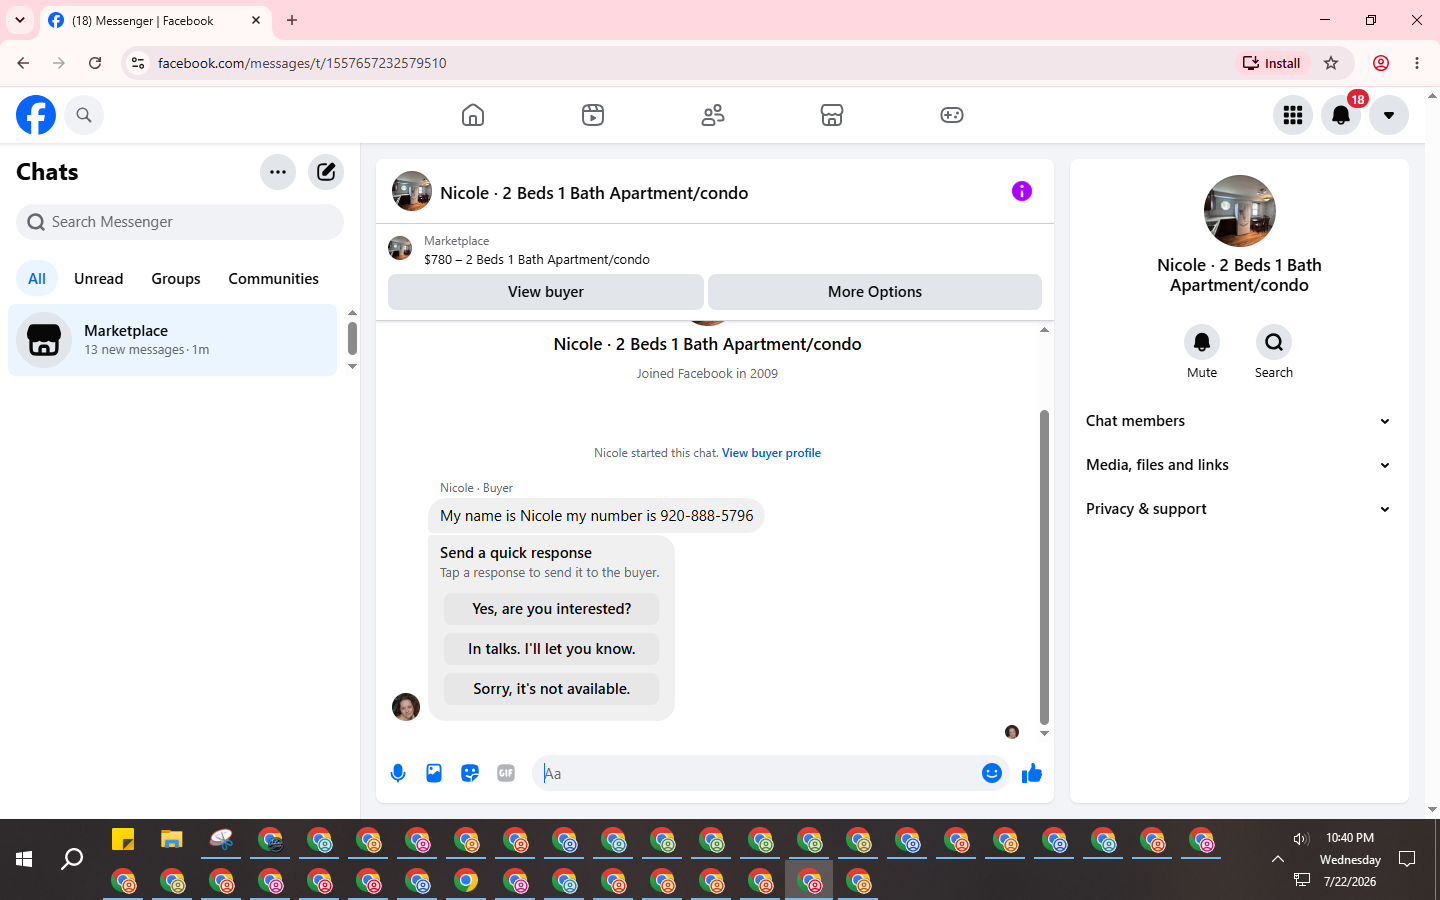Open the account dropdown arrow
Screen dimensions: 1440x900
coord(1389,115)
